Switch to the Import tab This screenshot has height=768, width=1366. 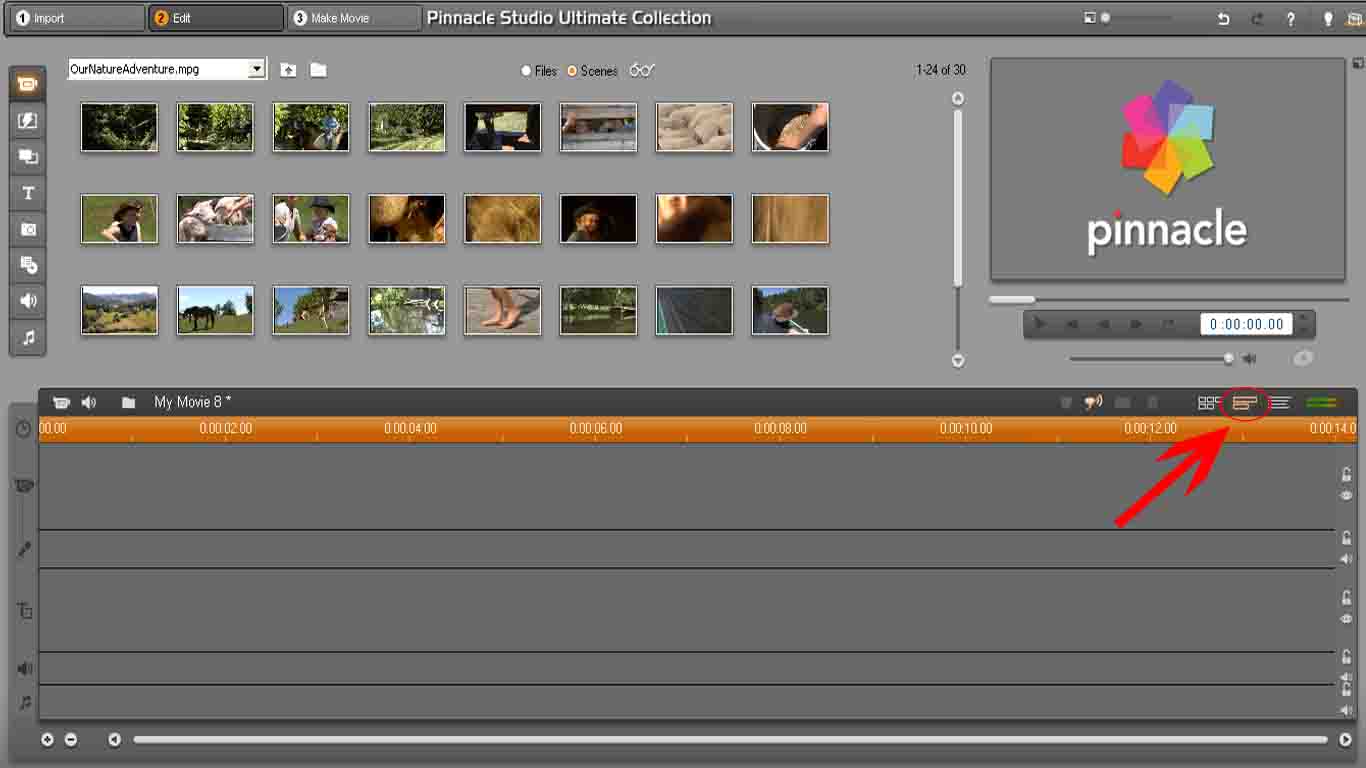pos(78,18)
